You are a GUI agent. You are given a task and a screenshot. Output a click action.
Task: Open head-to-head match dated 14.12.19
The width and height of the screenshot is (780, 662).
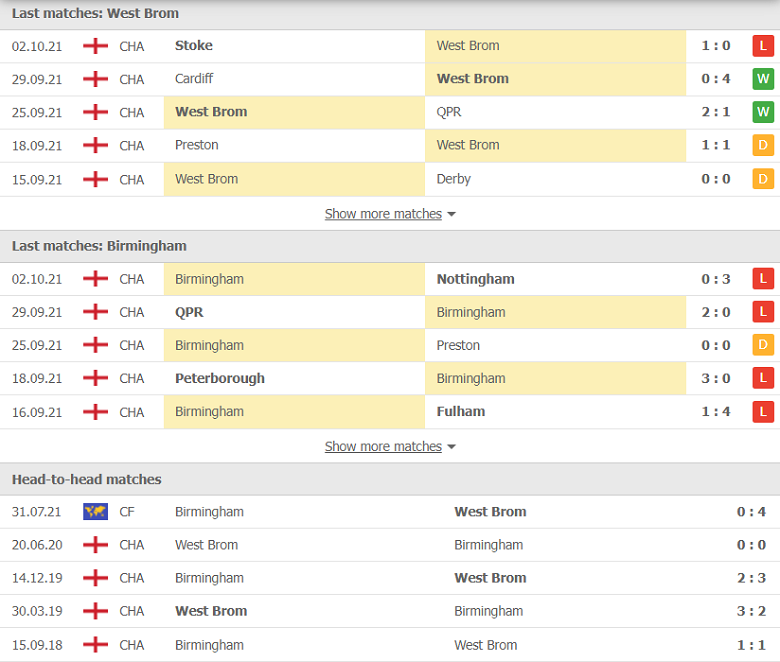pyautogui.click(x=390, y=578)
